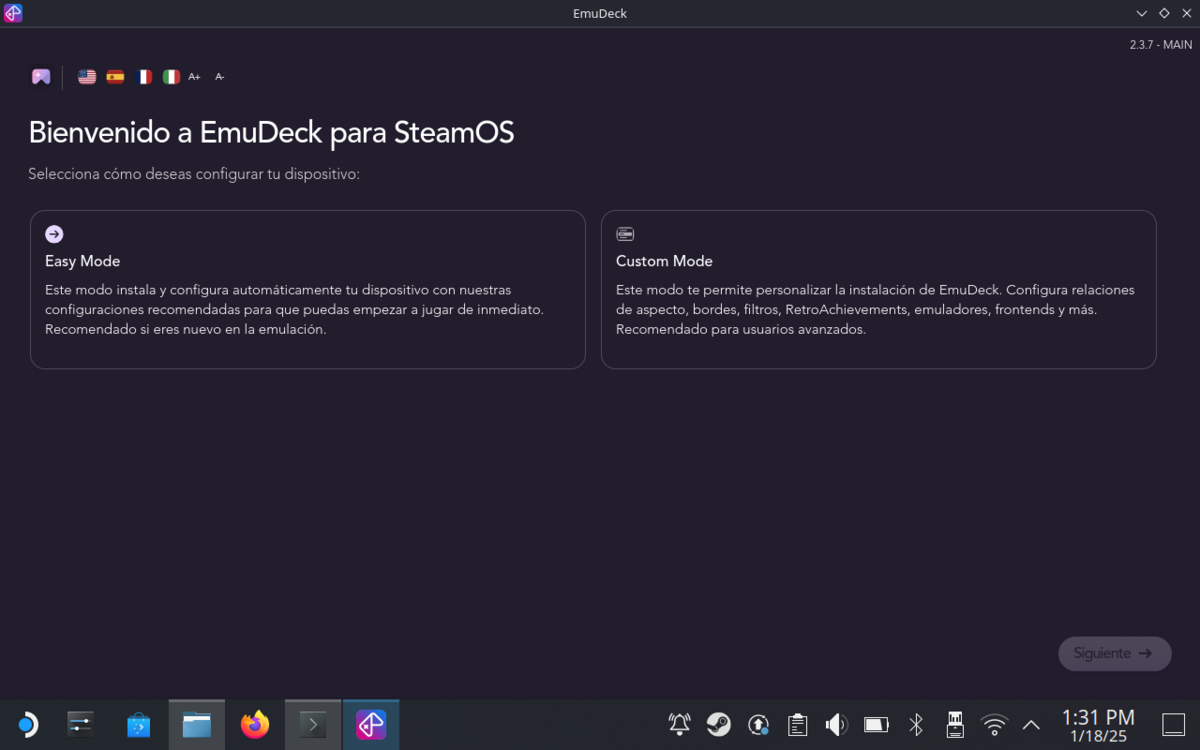Increase font size with A+

coord(195,77)
